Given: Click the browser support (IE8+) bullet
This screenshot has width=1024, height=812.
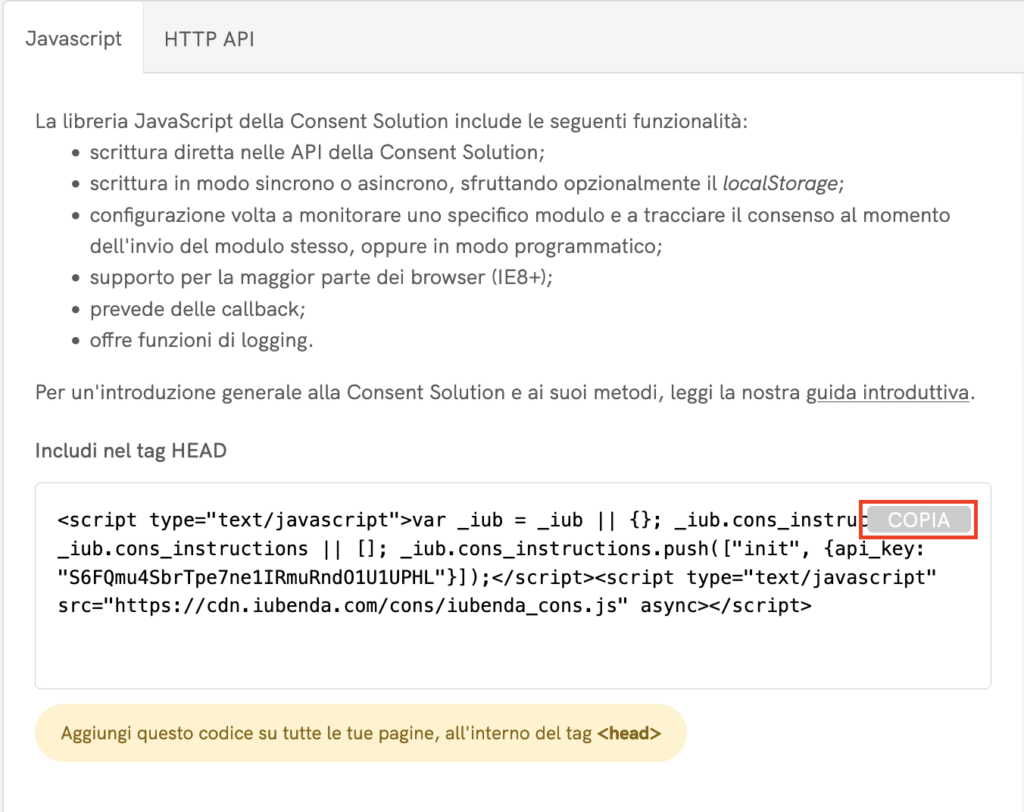Looking at the screenshot, I should pyautogui.click(x=320, y=277).
